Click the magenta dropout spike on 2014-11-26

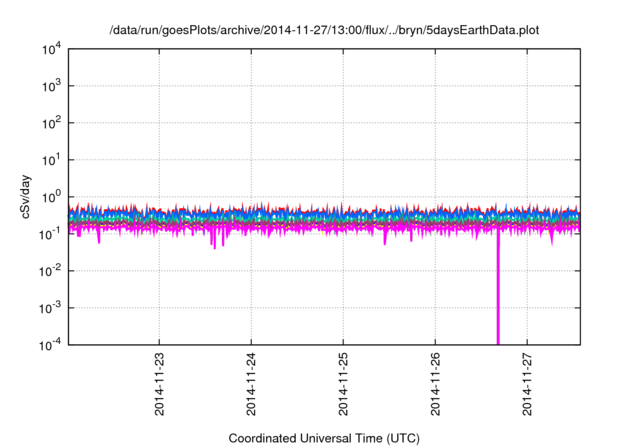coord(498,290)
